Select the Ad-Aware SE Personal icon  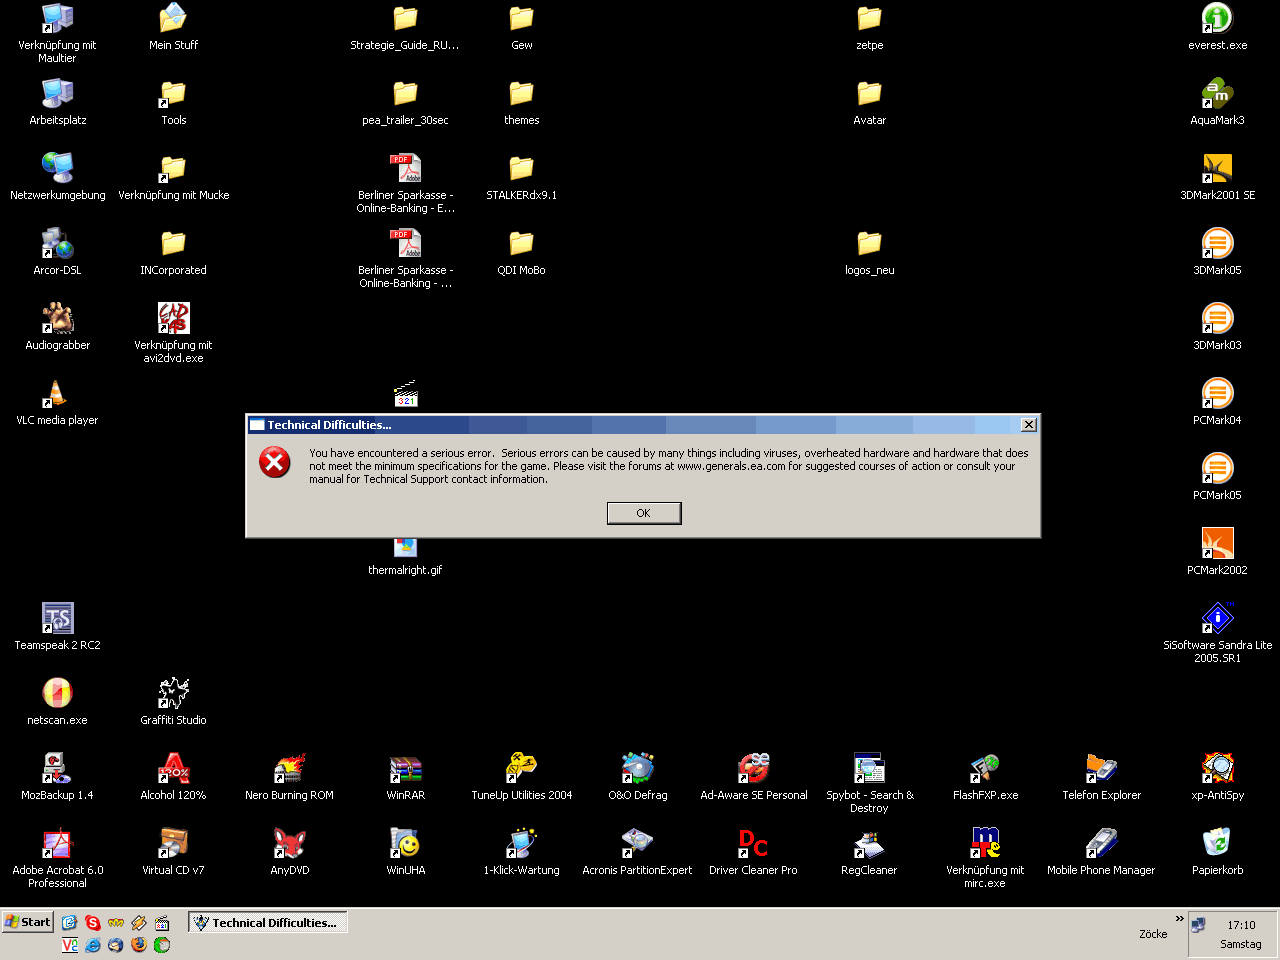(x=753, y=777)
